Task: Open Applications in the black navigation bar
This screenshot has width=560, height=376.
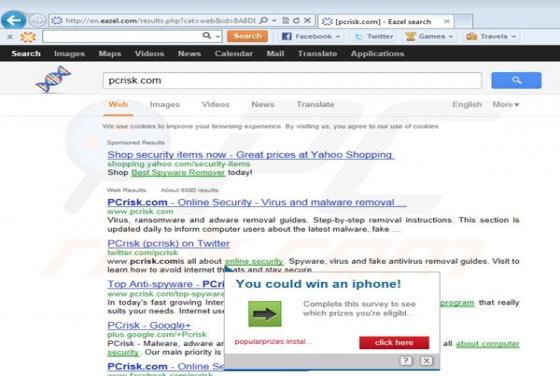Action: click(377, 54)
